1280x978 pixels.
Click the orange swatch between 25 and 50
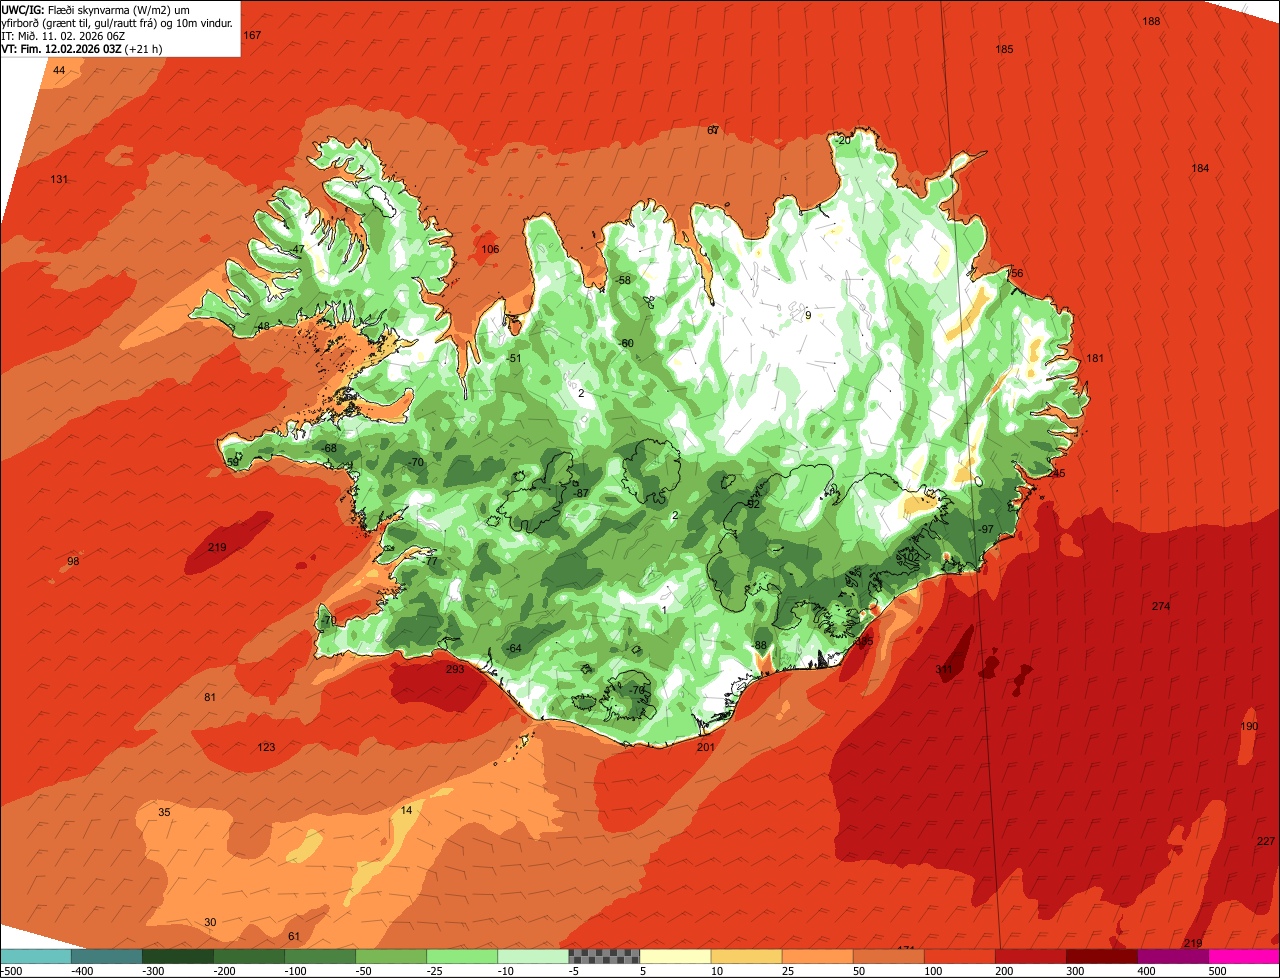817,956
